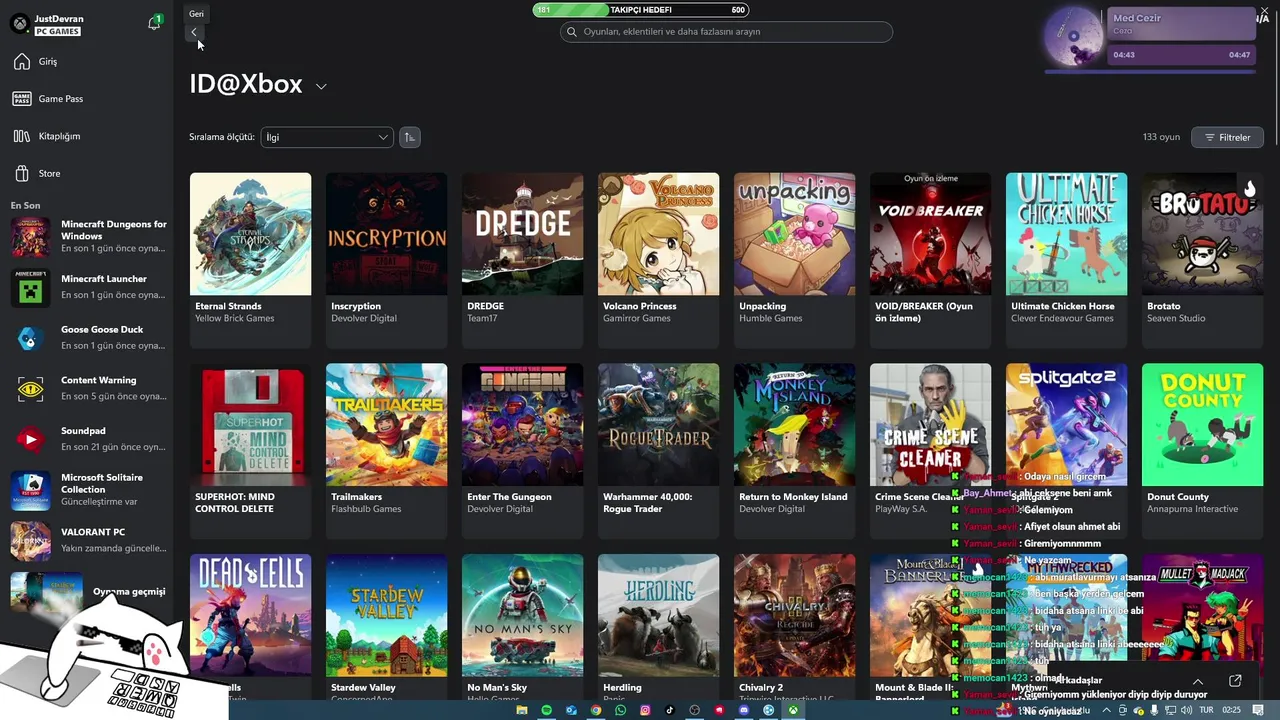This screenshot has width=1280, height=720.
Task: Open Discord from taskbar
Action: point(744,710)
